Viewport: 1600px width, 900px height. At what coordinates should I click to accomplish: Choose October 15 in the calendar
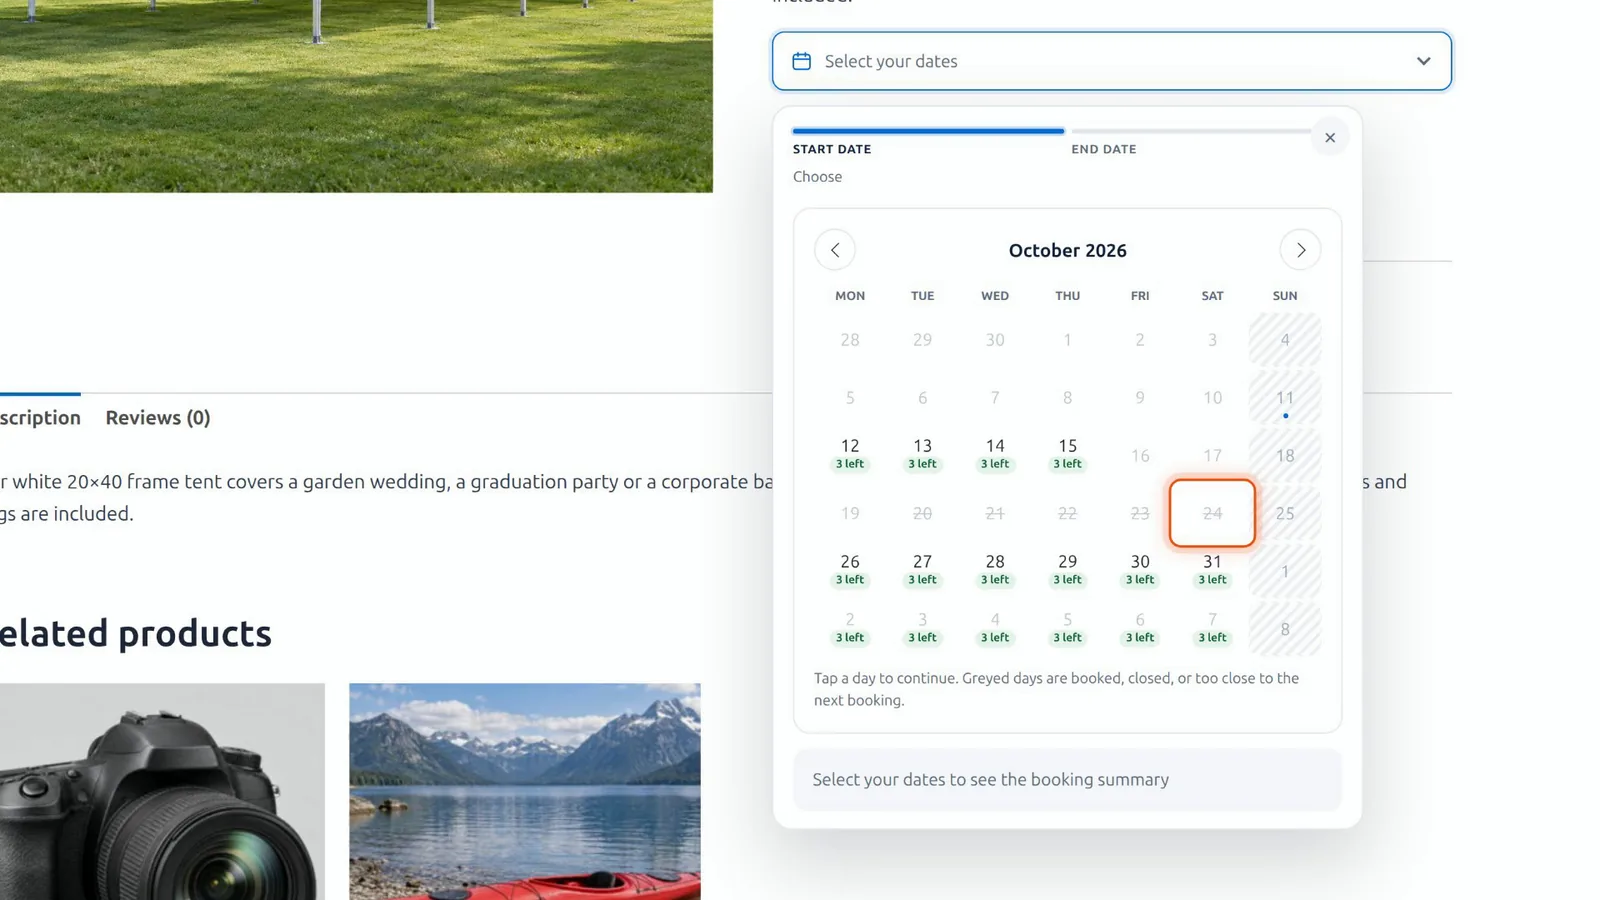[x=1067, y=454]
